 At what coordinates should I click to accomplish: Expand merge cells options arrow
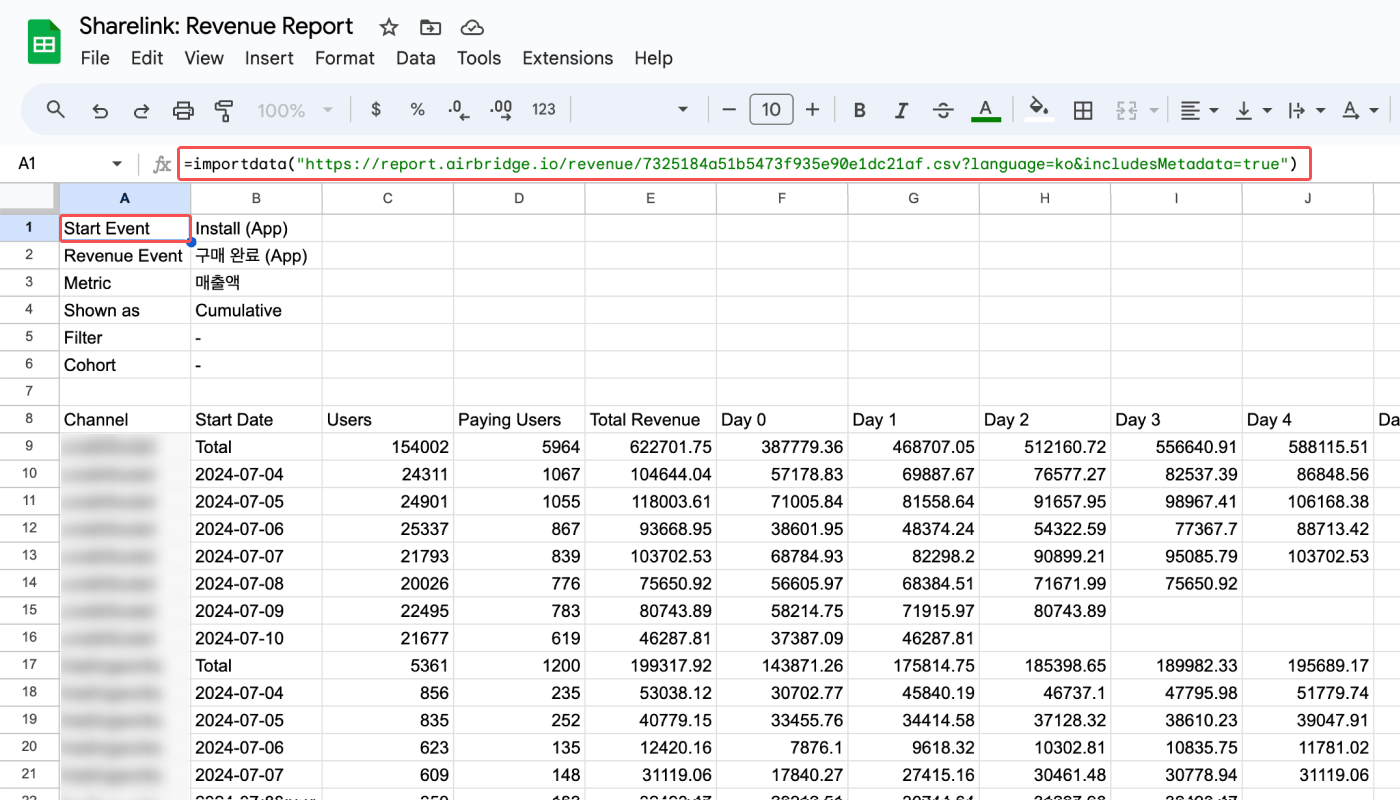pos(1154,110)
